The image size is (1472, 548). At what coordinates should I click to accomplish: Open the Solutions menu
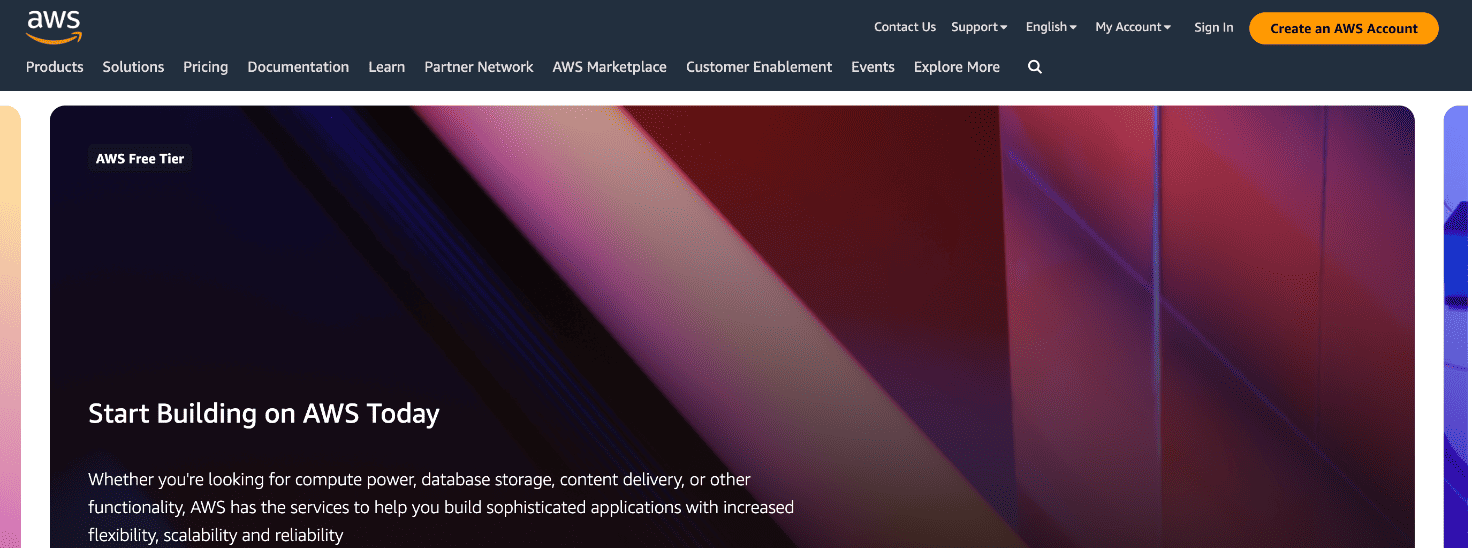[x=133, y=67]
